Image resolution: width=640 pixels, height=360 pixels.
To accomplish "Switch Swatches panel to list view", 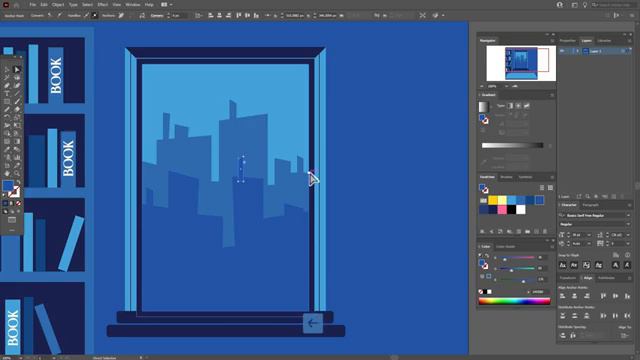I will [x=542, y=188].
